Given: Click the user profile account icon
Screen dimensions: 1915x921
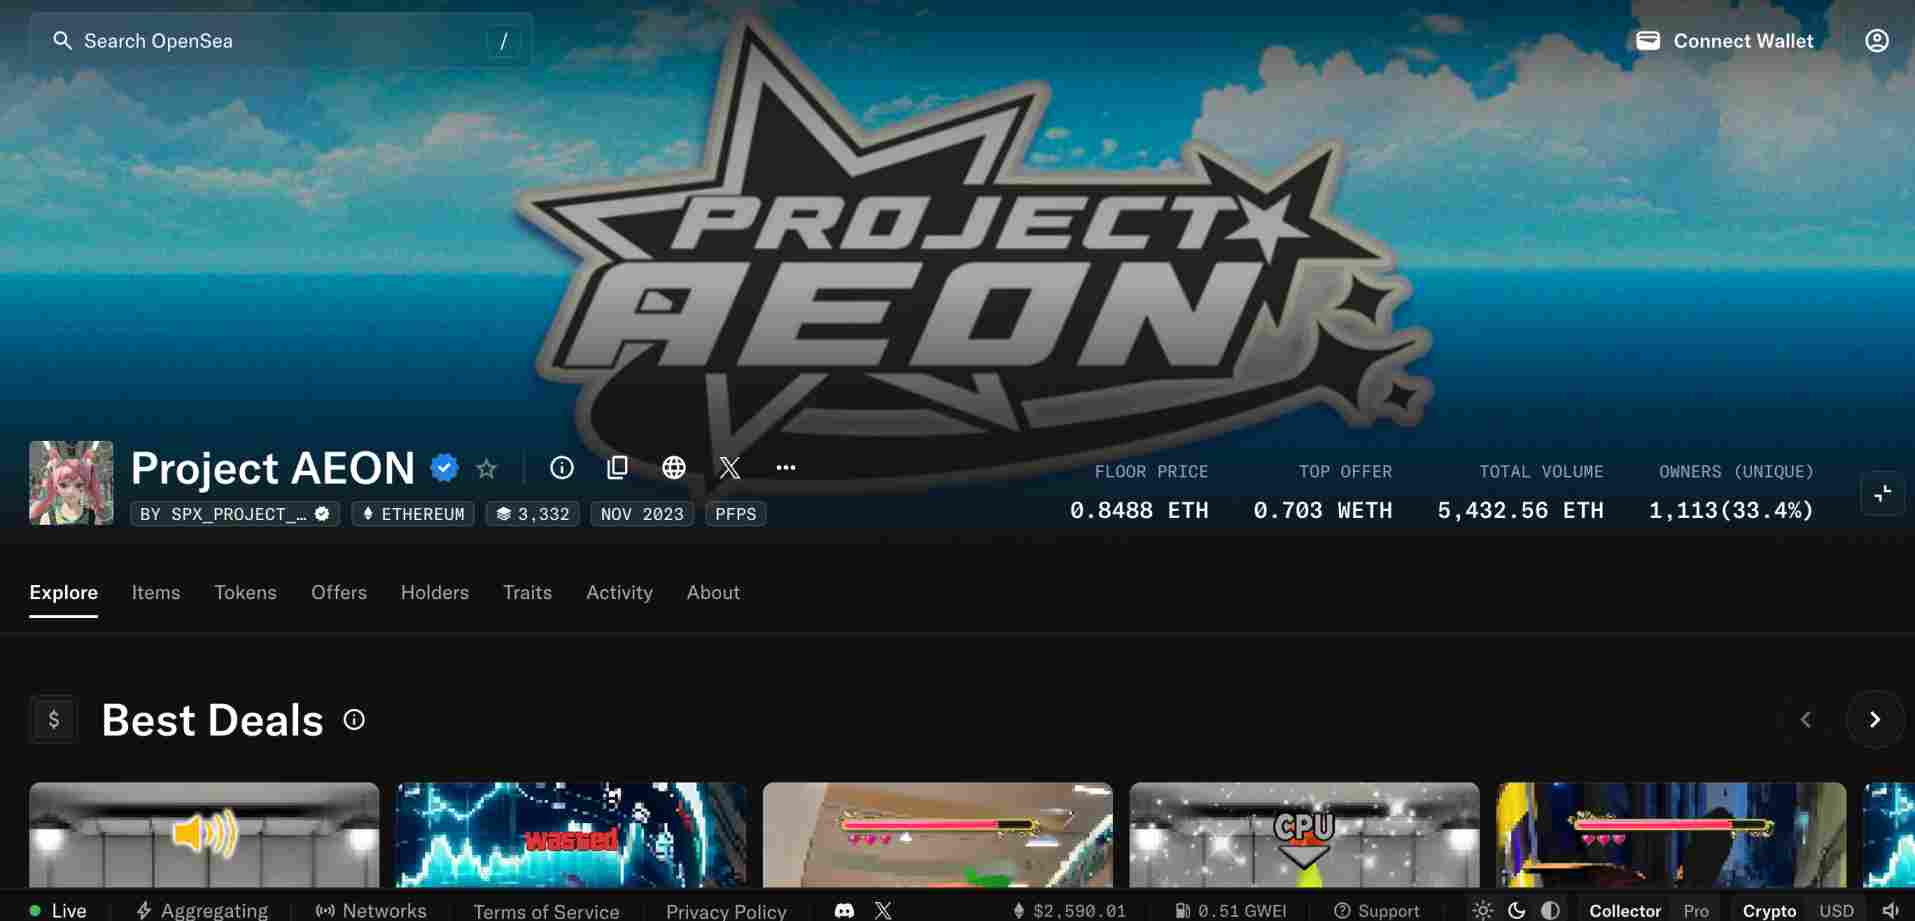Looking at the screenshot, I should pyautogui.click(x=1876, y=41).
